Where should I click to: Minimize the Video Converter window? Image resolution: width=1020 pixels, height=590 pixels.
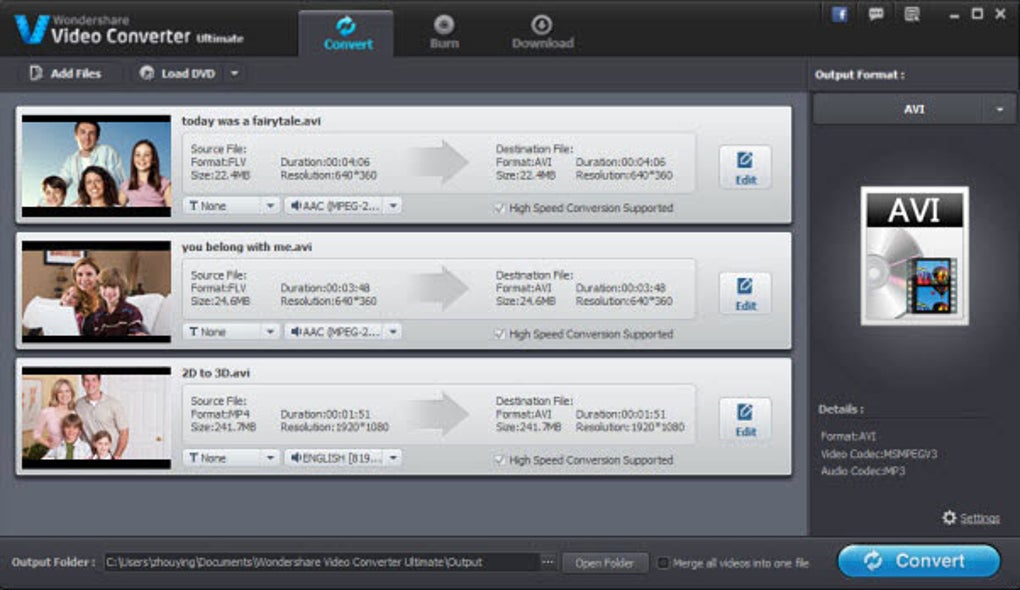click(x=954, y=15)
